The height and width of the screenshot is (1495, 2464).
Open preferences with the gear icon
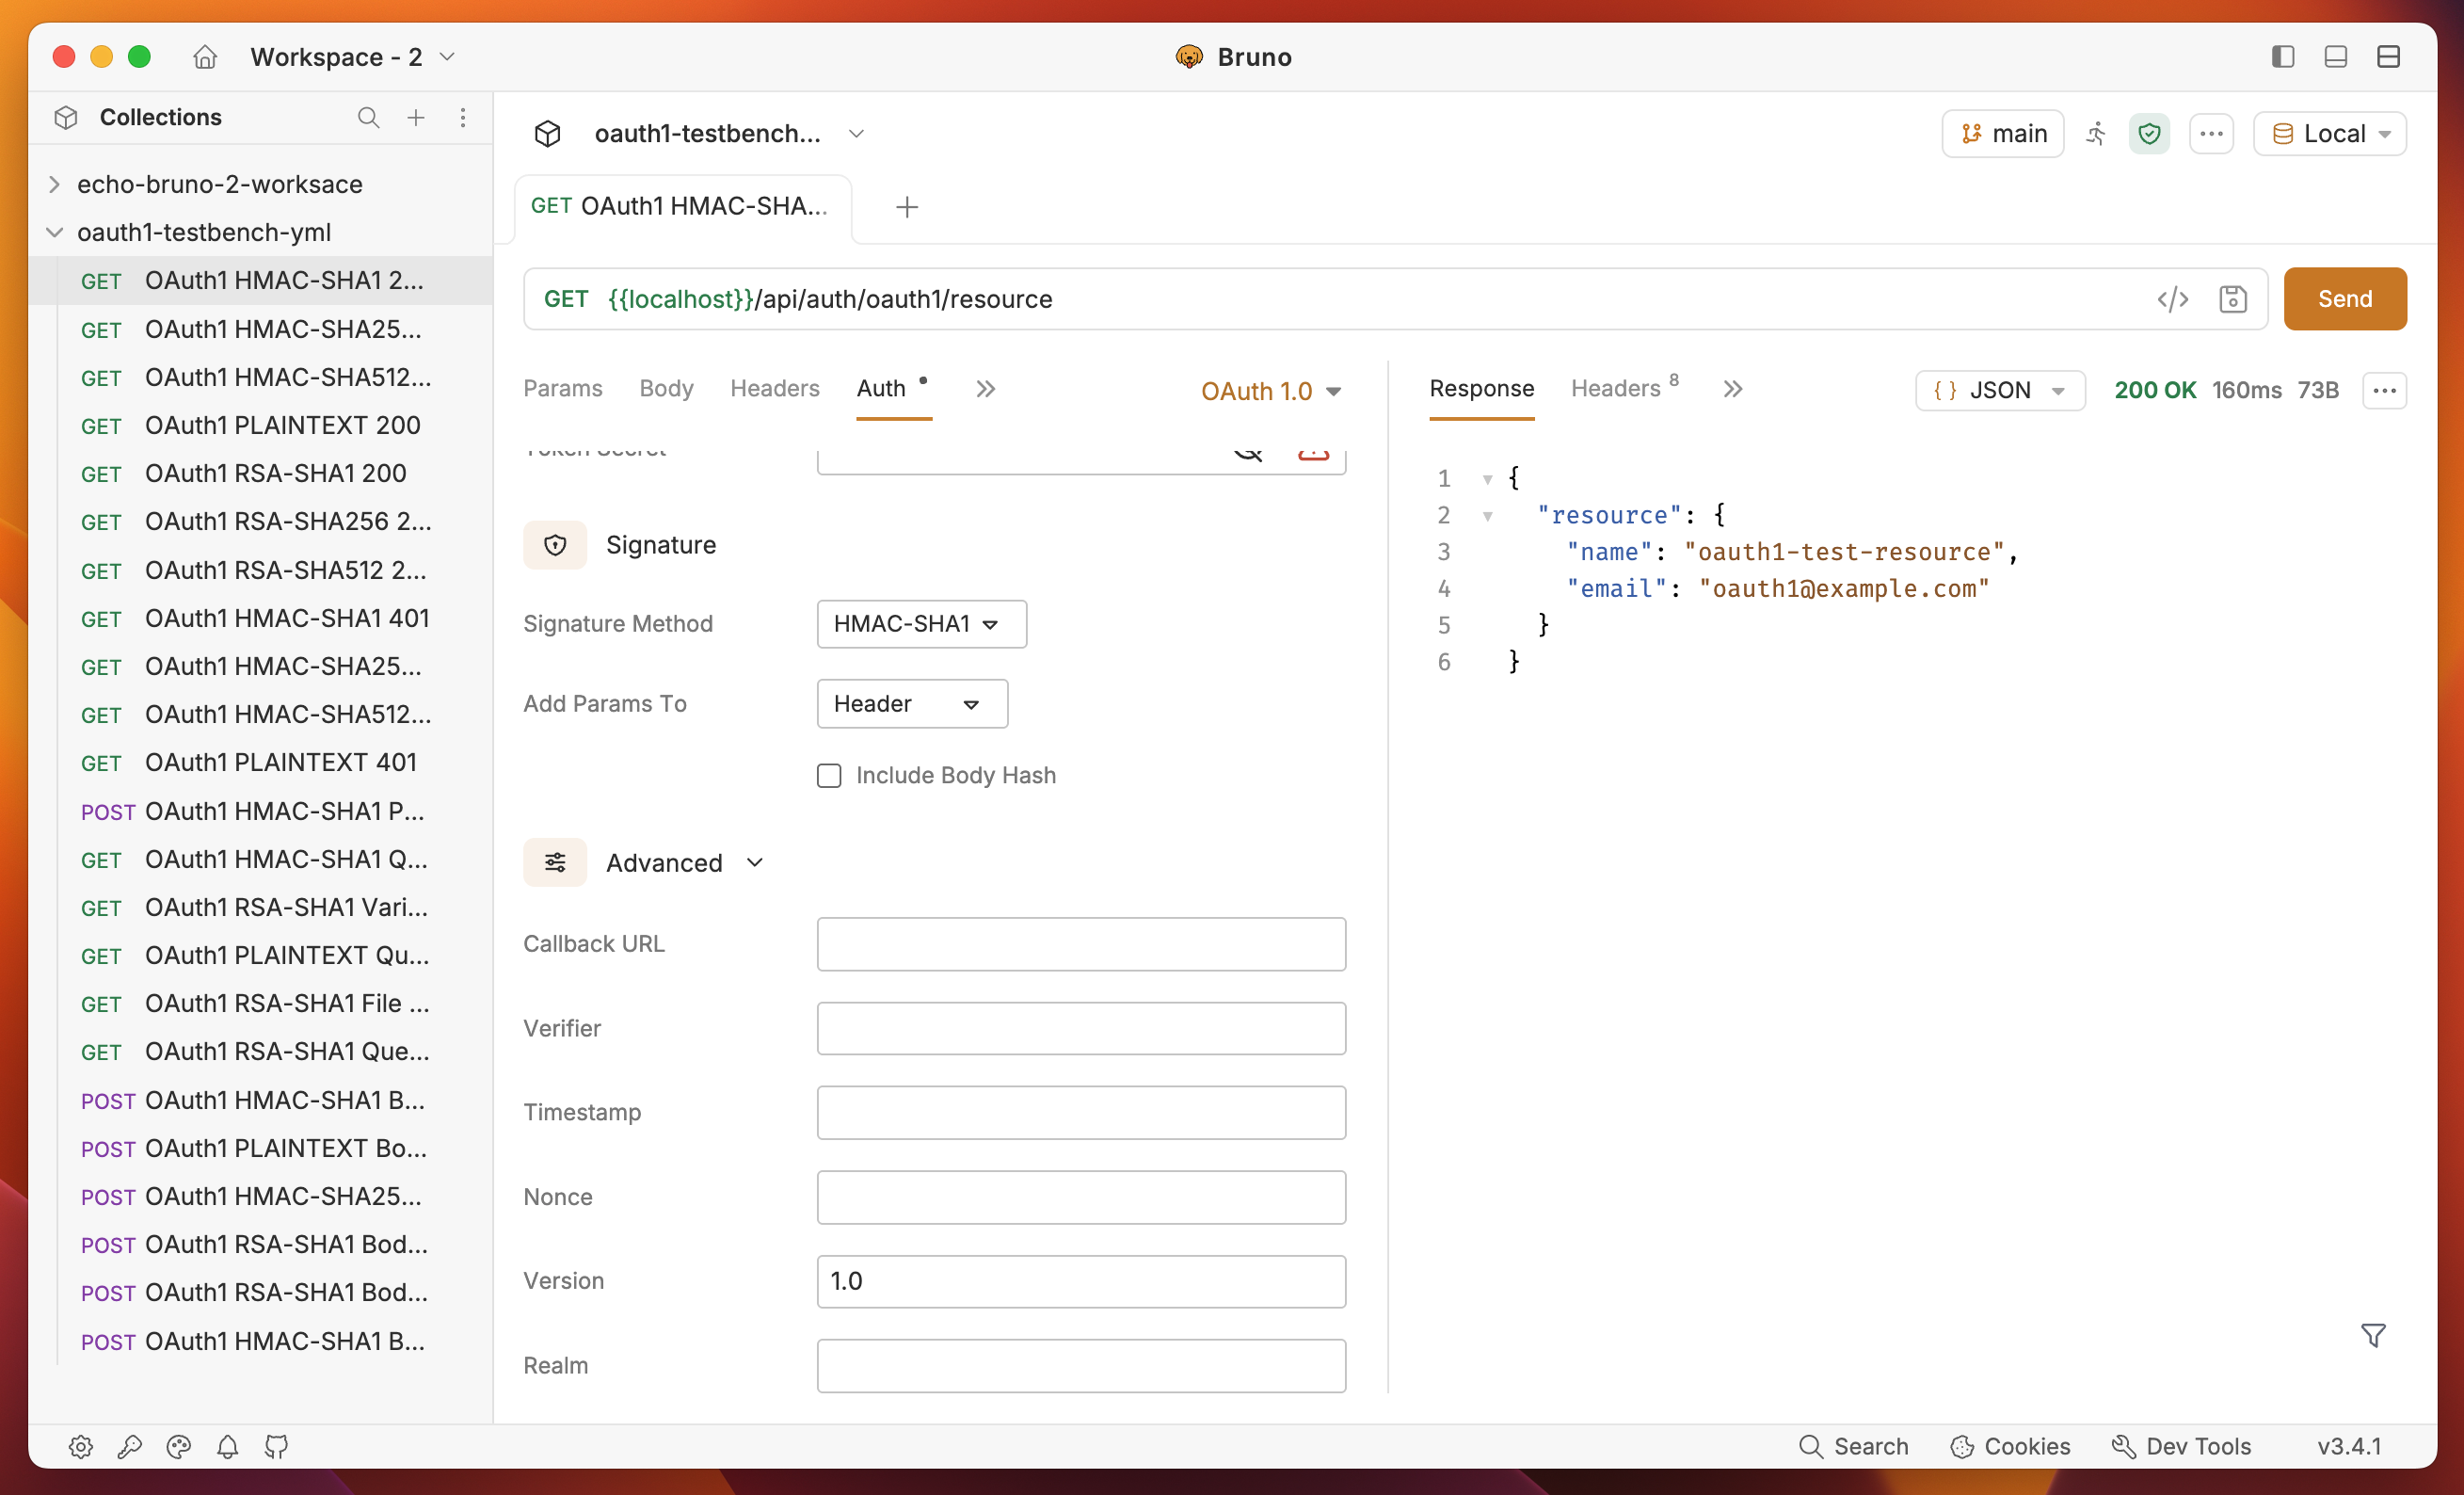coord(81,1446)
